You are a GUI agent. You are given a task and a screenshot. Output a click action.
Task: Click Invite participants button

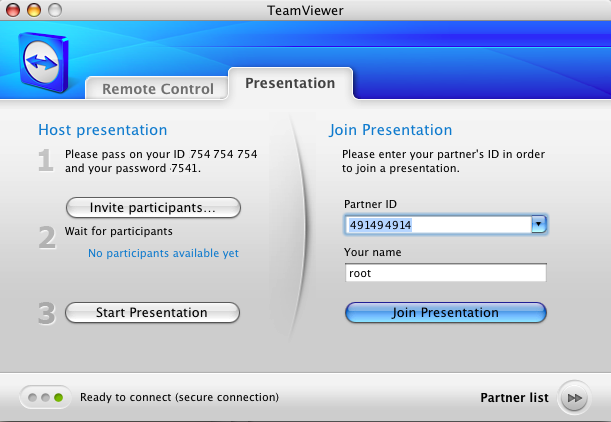(153, 207)
